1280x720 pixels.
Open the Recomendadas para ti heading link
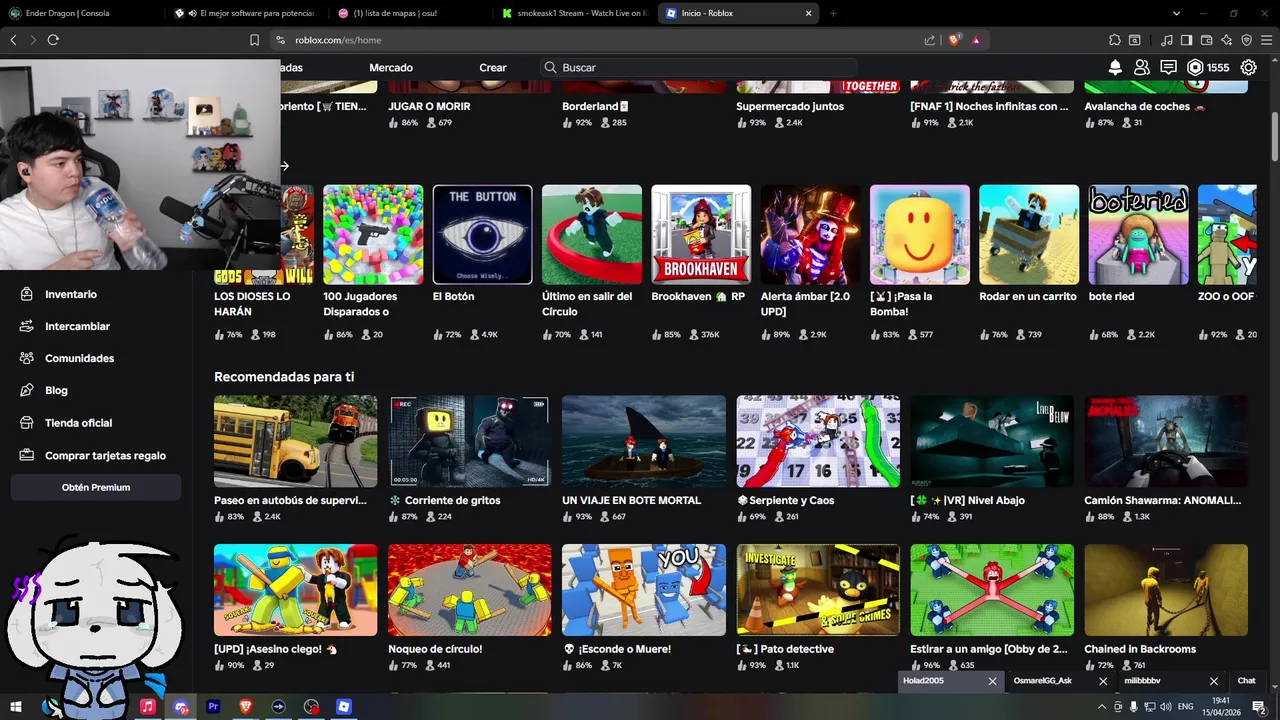[x=284, y=377]
